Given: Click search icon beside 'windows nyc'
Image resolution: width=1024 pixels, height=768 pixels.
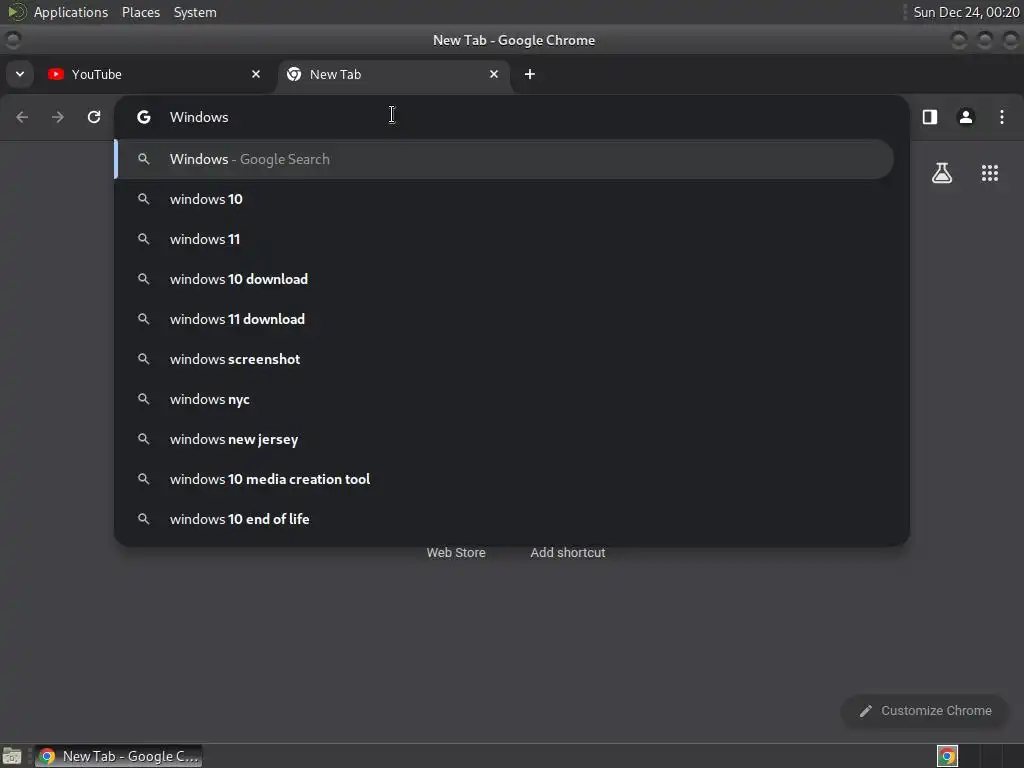Looking at the screenshot, I should tap(144, 399).
